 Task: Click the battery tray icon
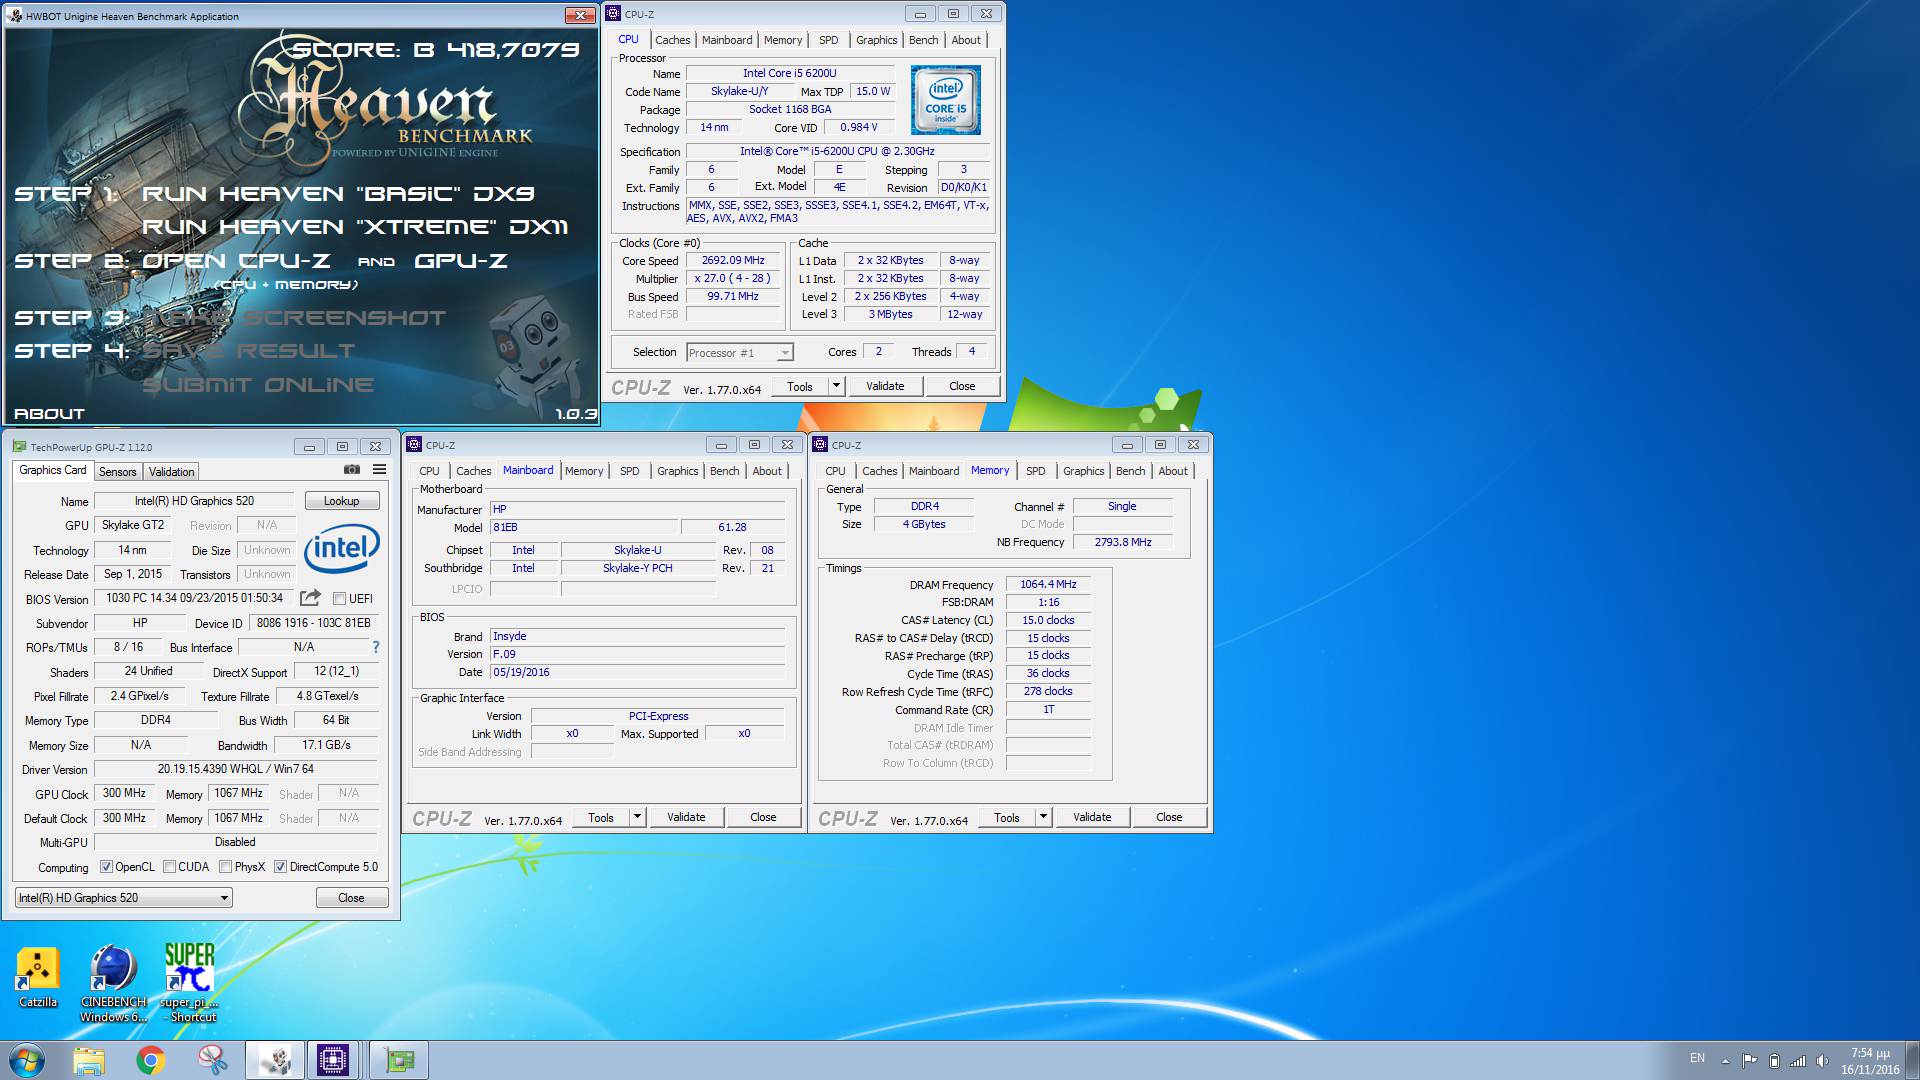coord(1774,1060)
